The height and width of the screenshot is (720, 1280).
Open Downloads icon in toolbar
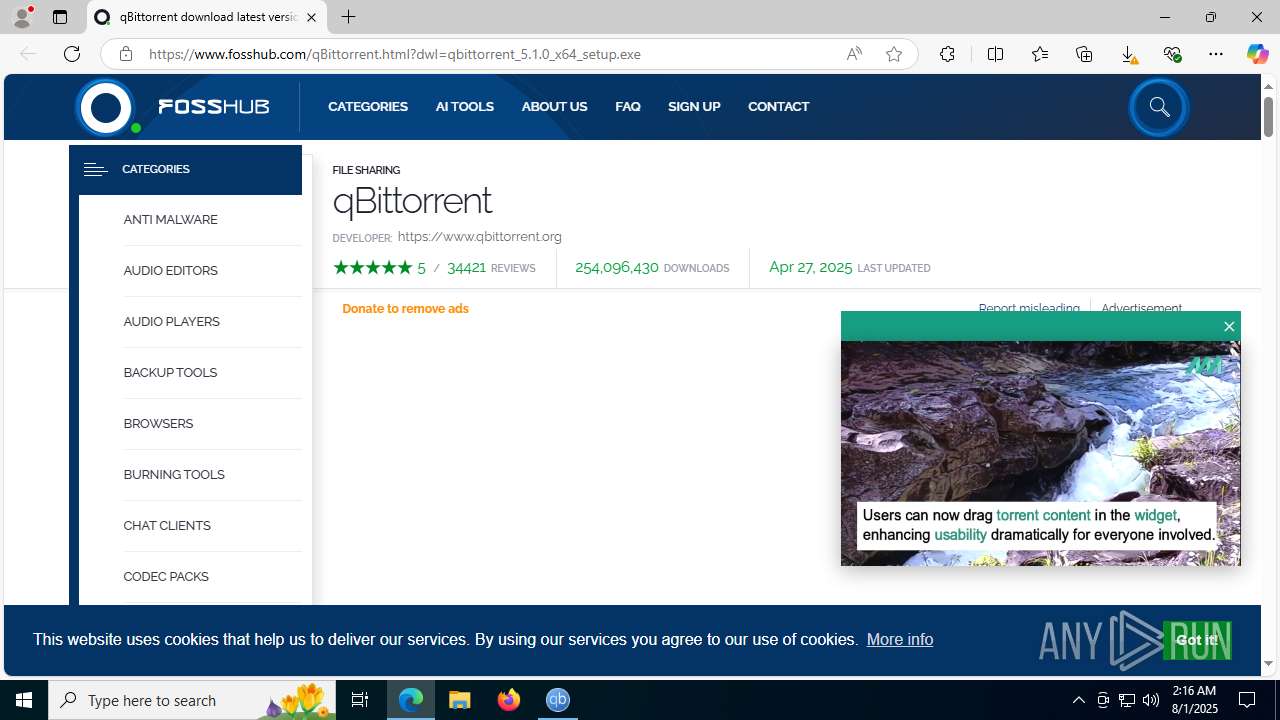pos(1128,54)
